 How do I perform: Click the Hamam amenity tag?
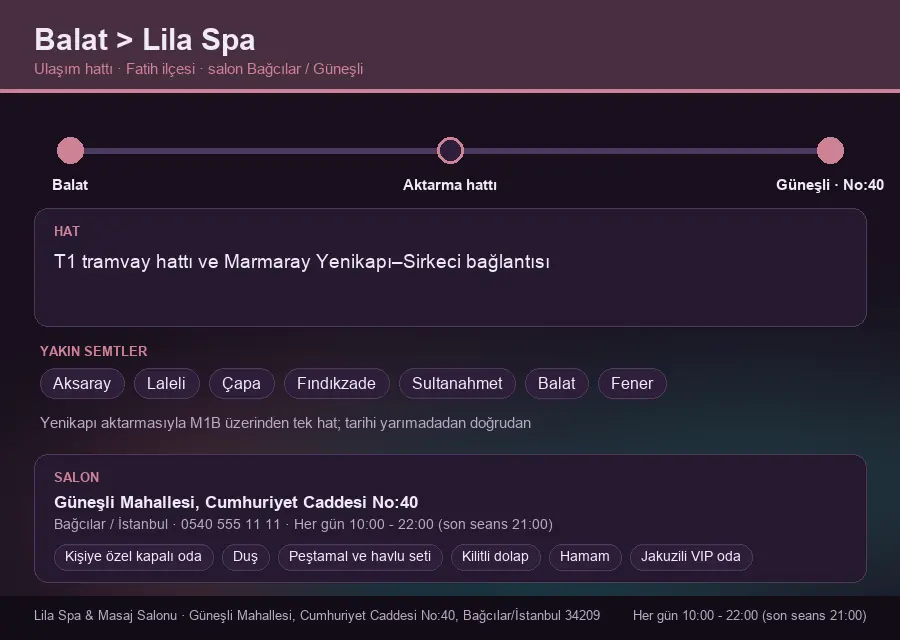[585, 557]
